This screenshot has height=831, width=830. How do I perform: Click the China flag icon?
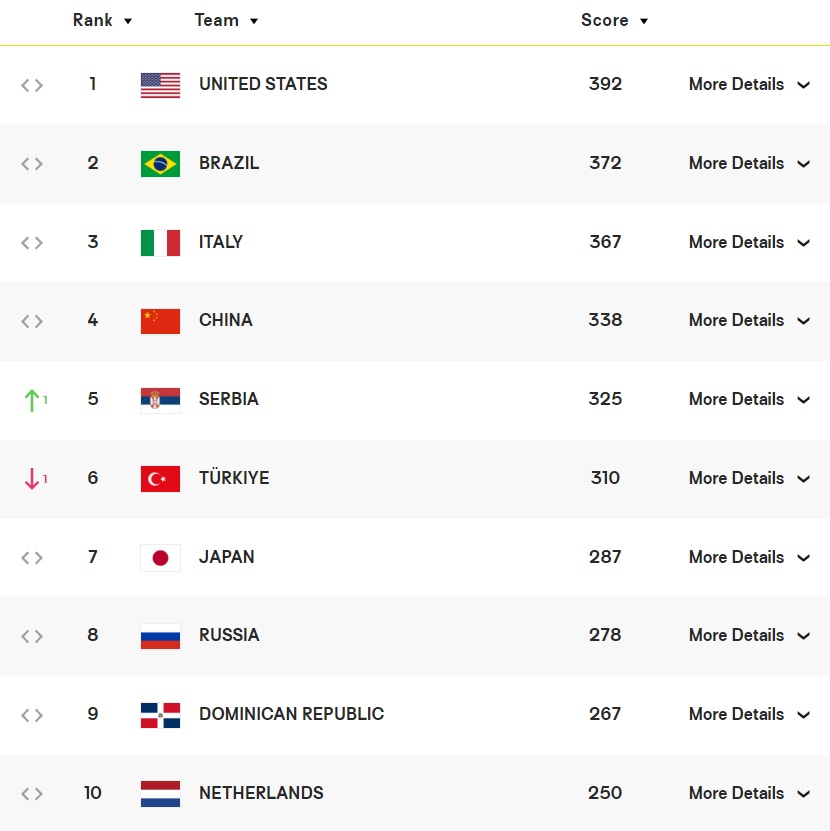[x=160, y=321]
